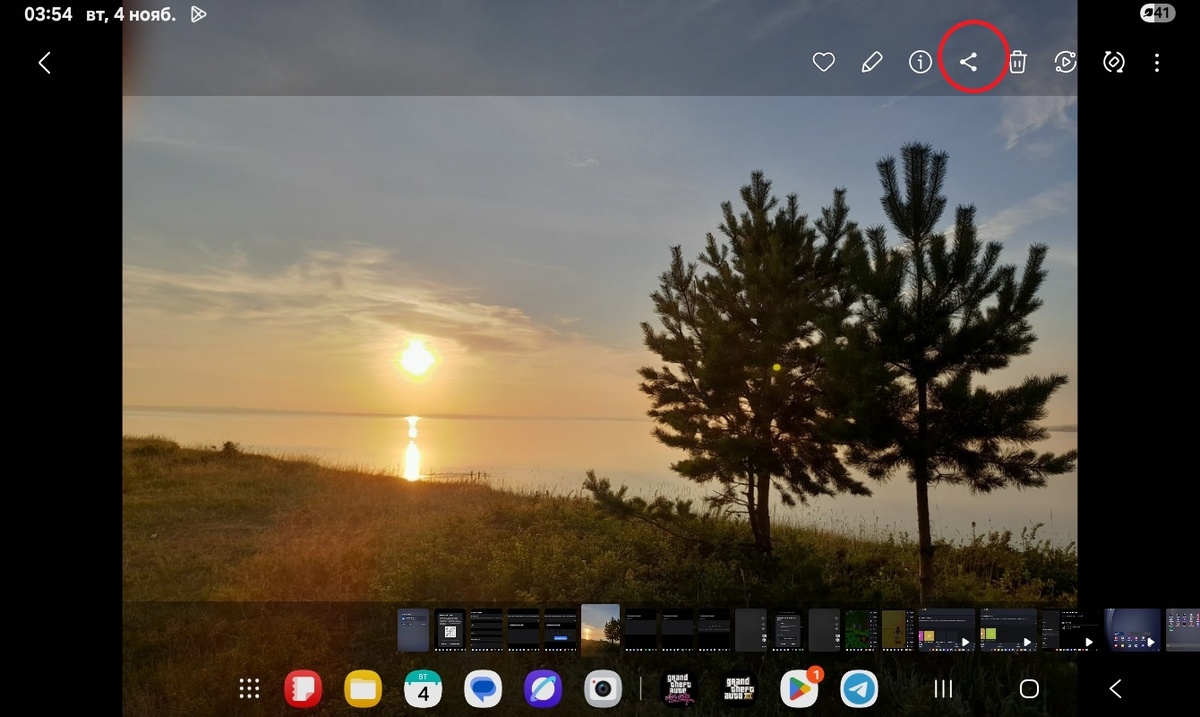
Task: Open the blue Messages app icon
Action: [x=483, y=688]
